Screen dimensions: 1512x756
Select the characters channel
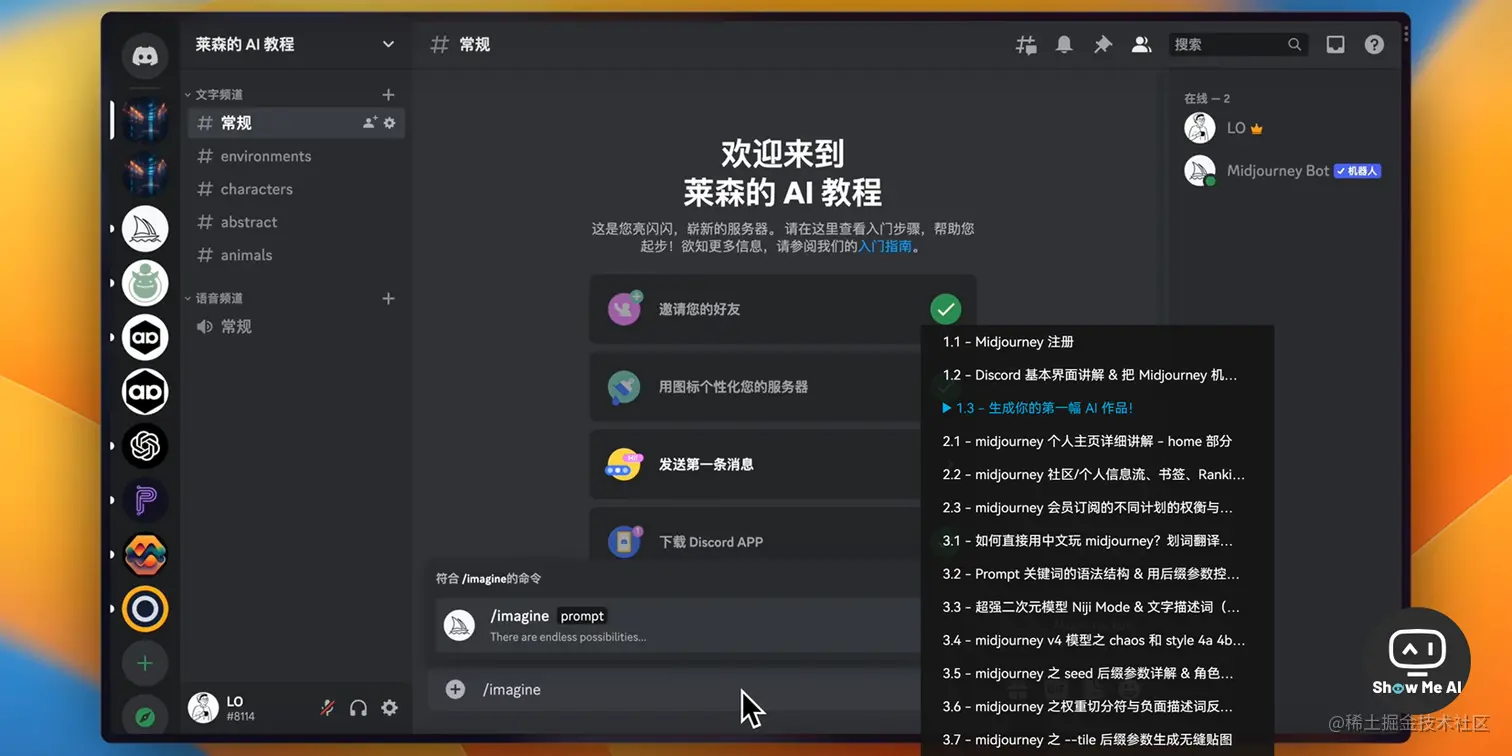pyautogui.click(x=296, y=189)
